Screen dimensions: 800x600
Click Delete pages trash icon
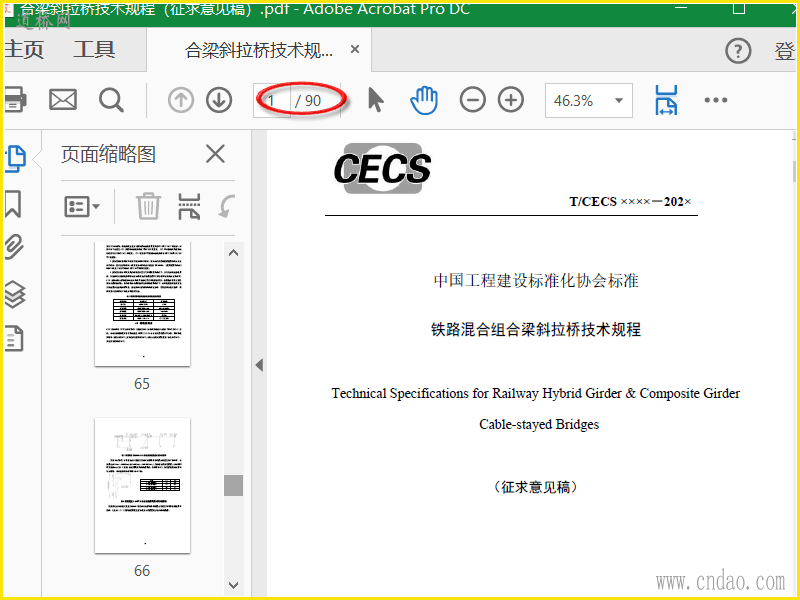tap(148, 206)
